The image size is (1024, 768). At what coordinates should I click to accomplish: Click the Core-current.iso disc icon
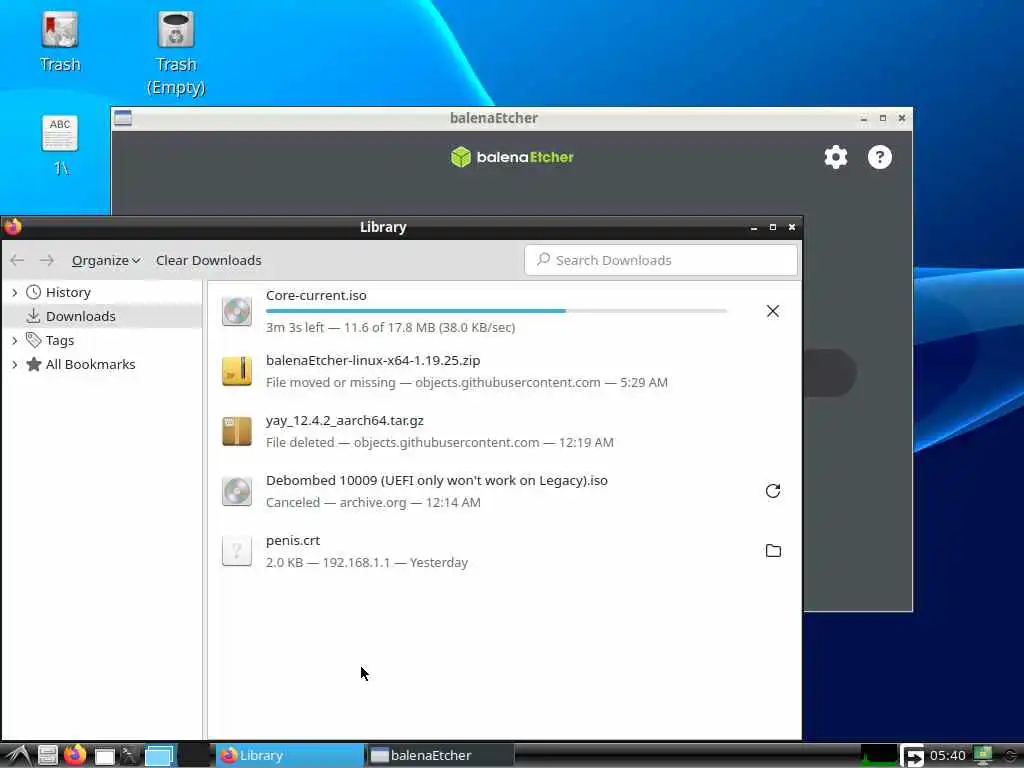(x=236, y=312)
